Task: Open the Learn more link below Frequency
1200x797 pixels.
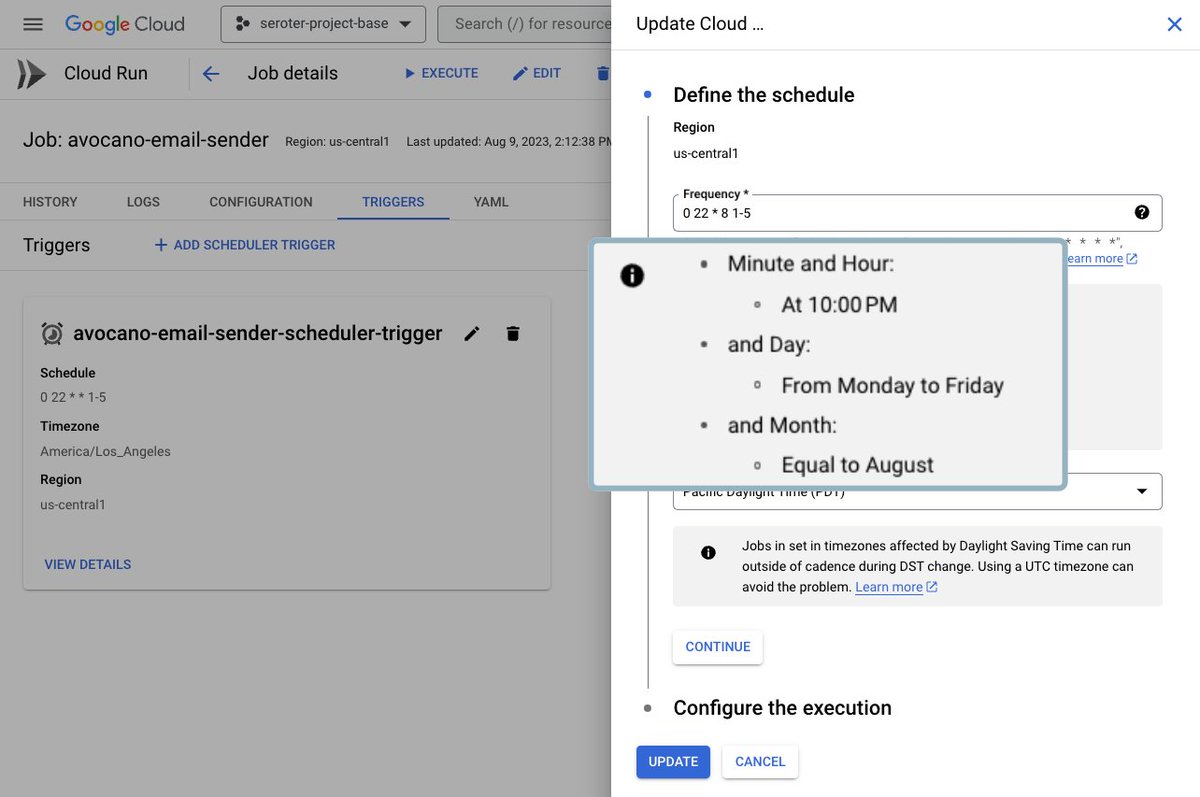Action: click(1101, 258)
